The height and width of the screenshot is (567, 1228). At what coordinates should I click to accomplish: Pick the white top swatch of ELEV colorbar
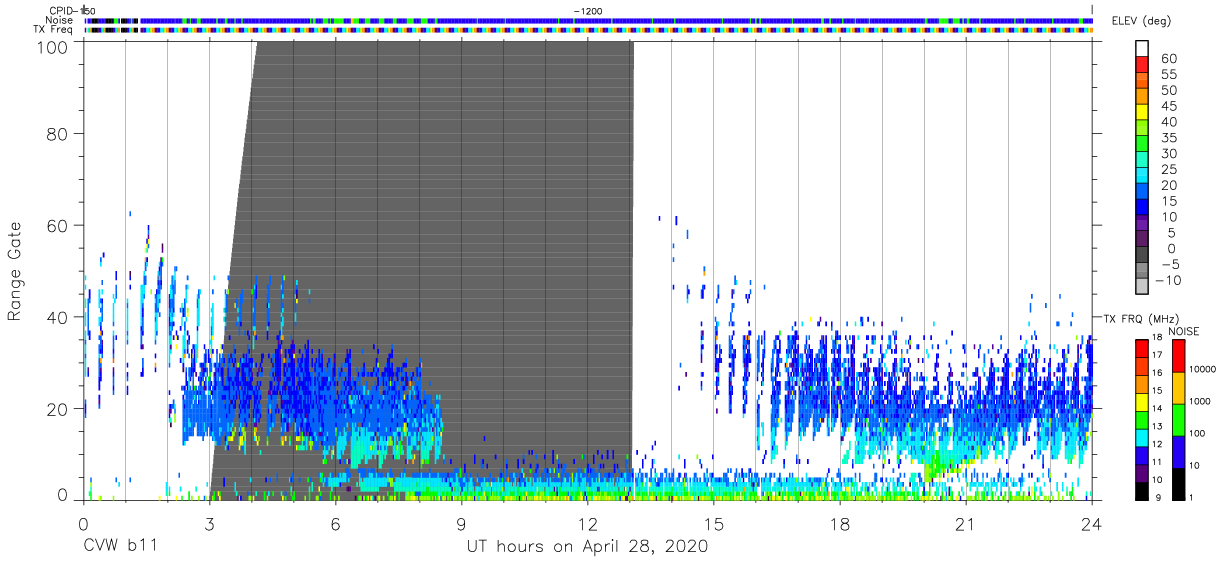tap(1143, 50)
